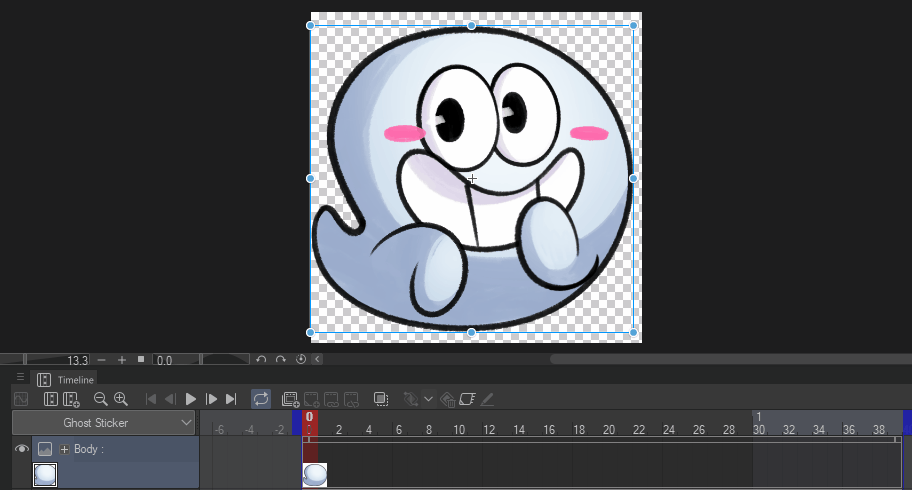Open the keyframe options dropdown arrow
Screen dimensions: 912x490
428,399
